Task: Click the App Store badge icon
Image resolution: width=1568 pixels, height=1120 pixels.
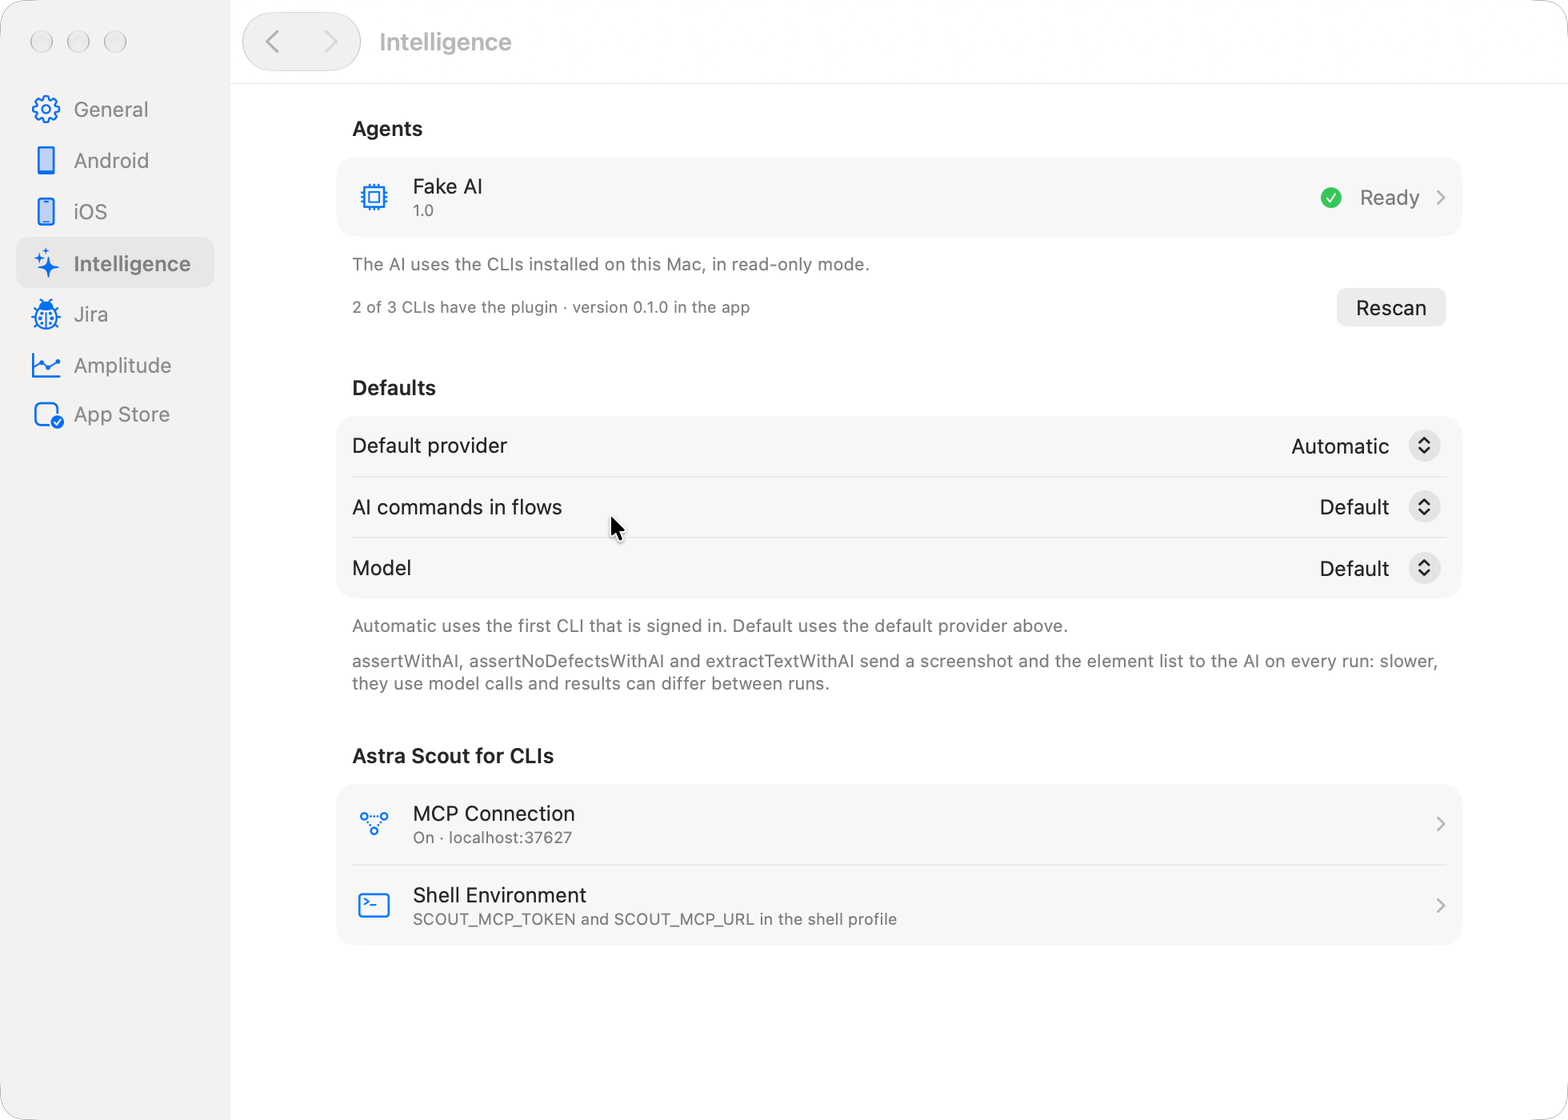Action: coord(48,415)
